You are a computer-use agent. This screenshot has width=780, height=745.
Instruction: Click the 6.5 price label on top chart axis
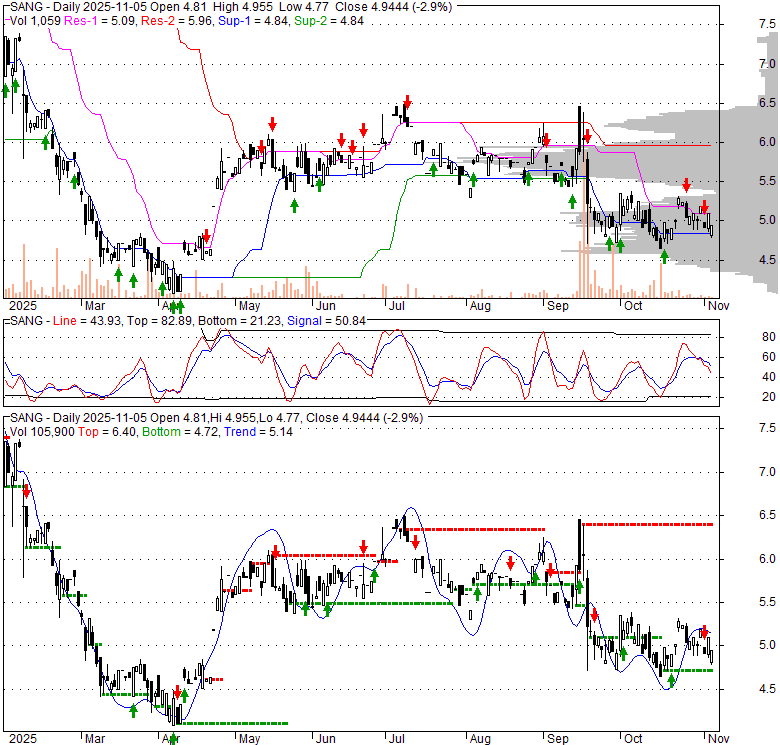click(767, 102)
